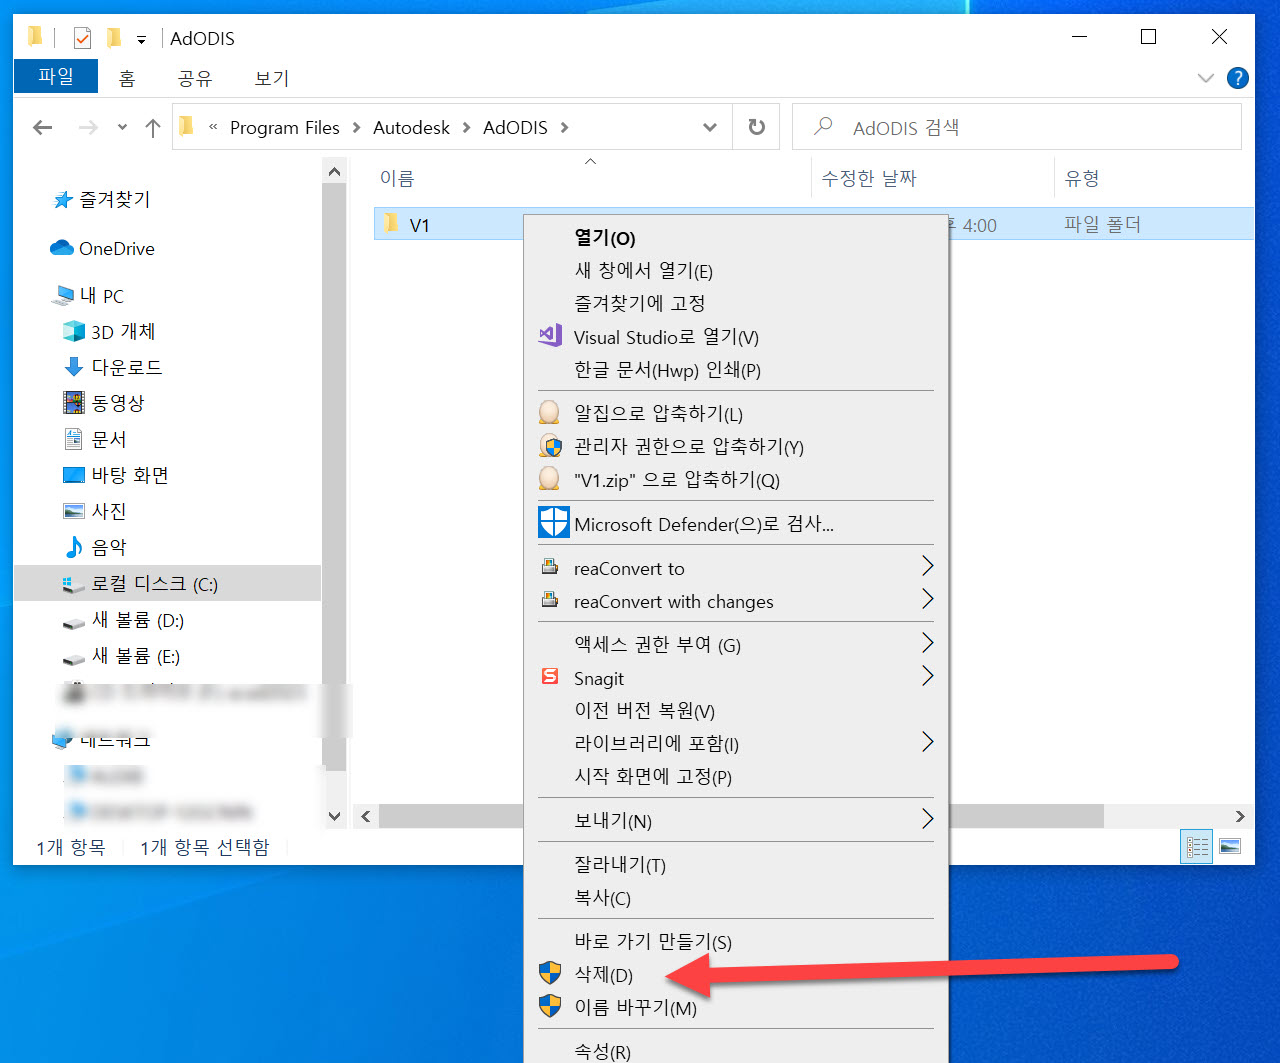
Task: Click Program Files in the breadcrumb
Action: click(x=285, y=127)
